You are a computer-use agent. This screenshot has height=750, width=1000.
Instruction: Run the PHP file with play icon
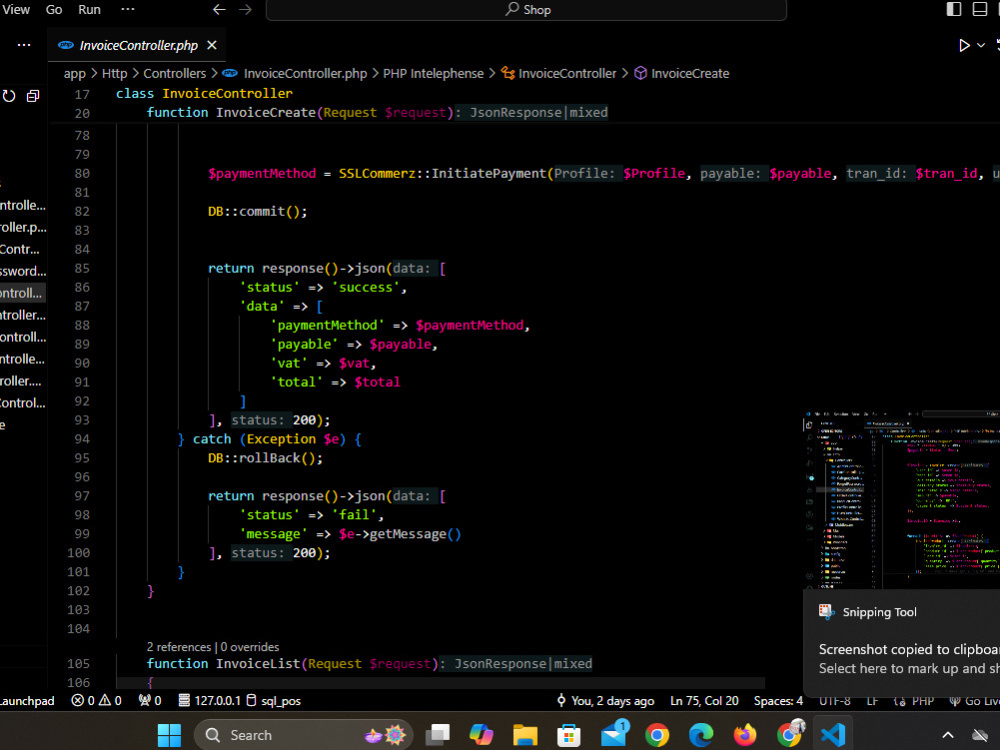pyautogui.click(x=964, y=45)
